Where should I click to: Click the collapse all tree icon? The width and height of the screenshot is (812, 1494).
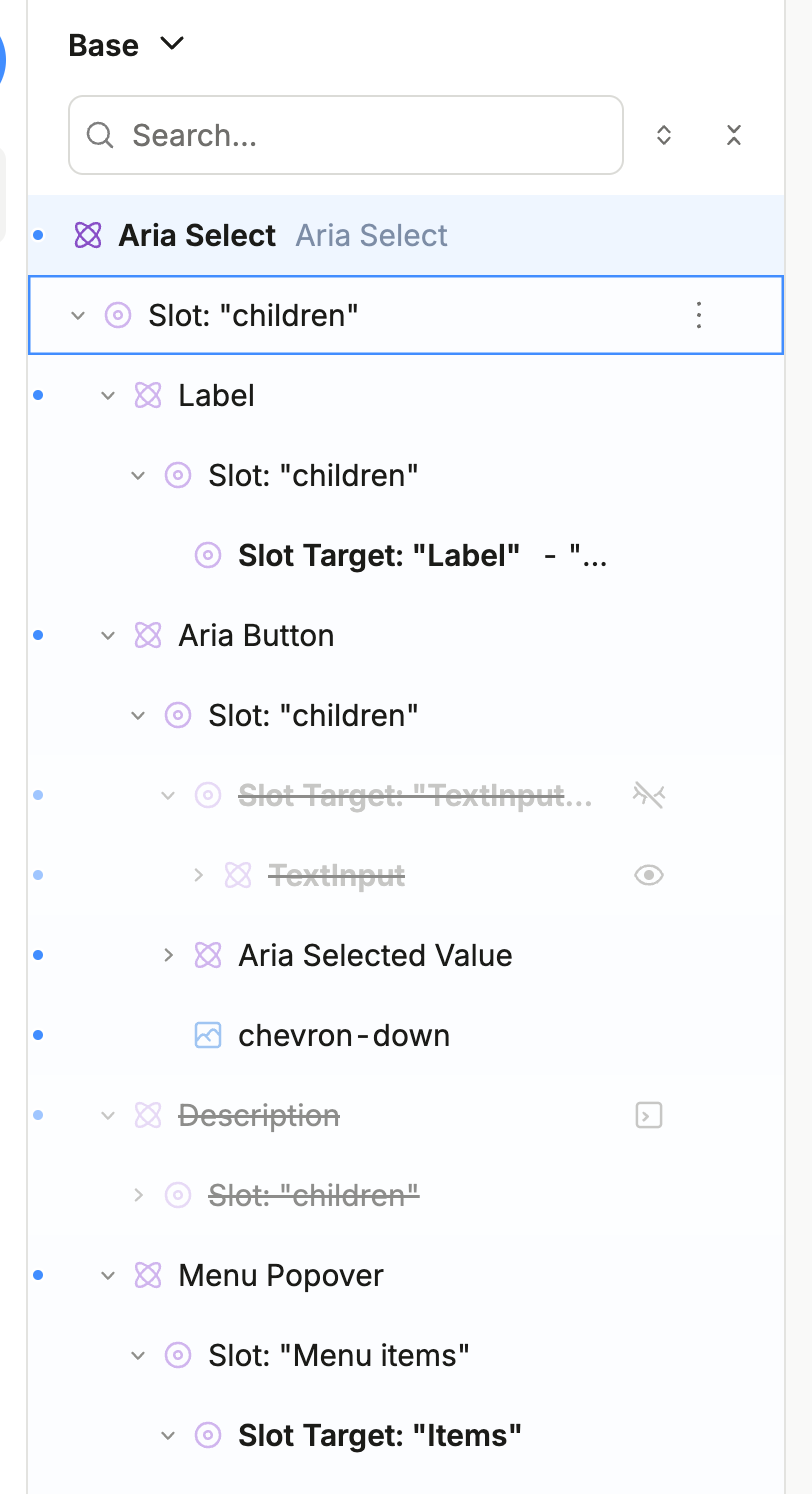(x=734, y=135)
